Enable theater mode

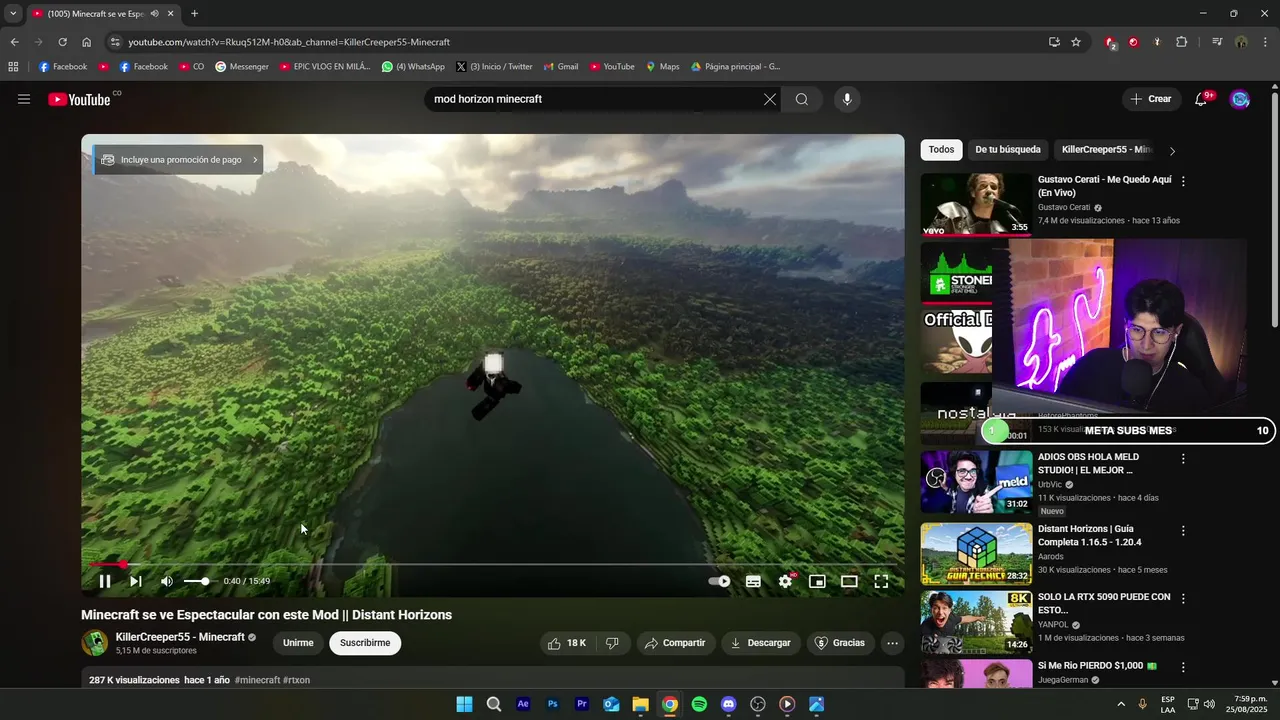849,581
